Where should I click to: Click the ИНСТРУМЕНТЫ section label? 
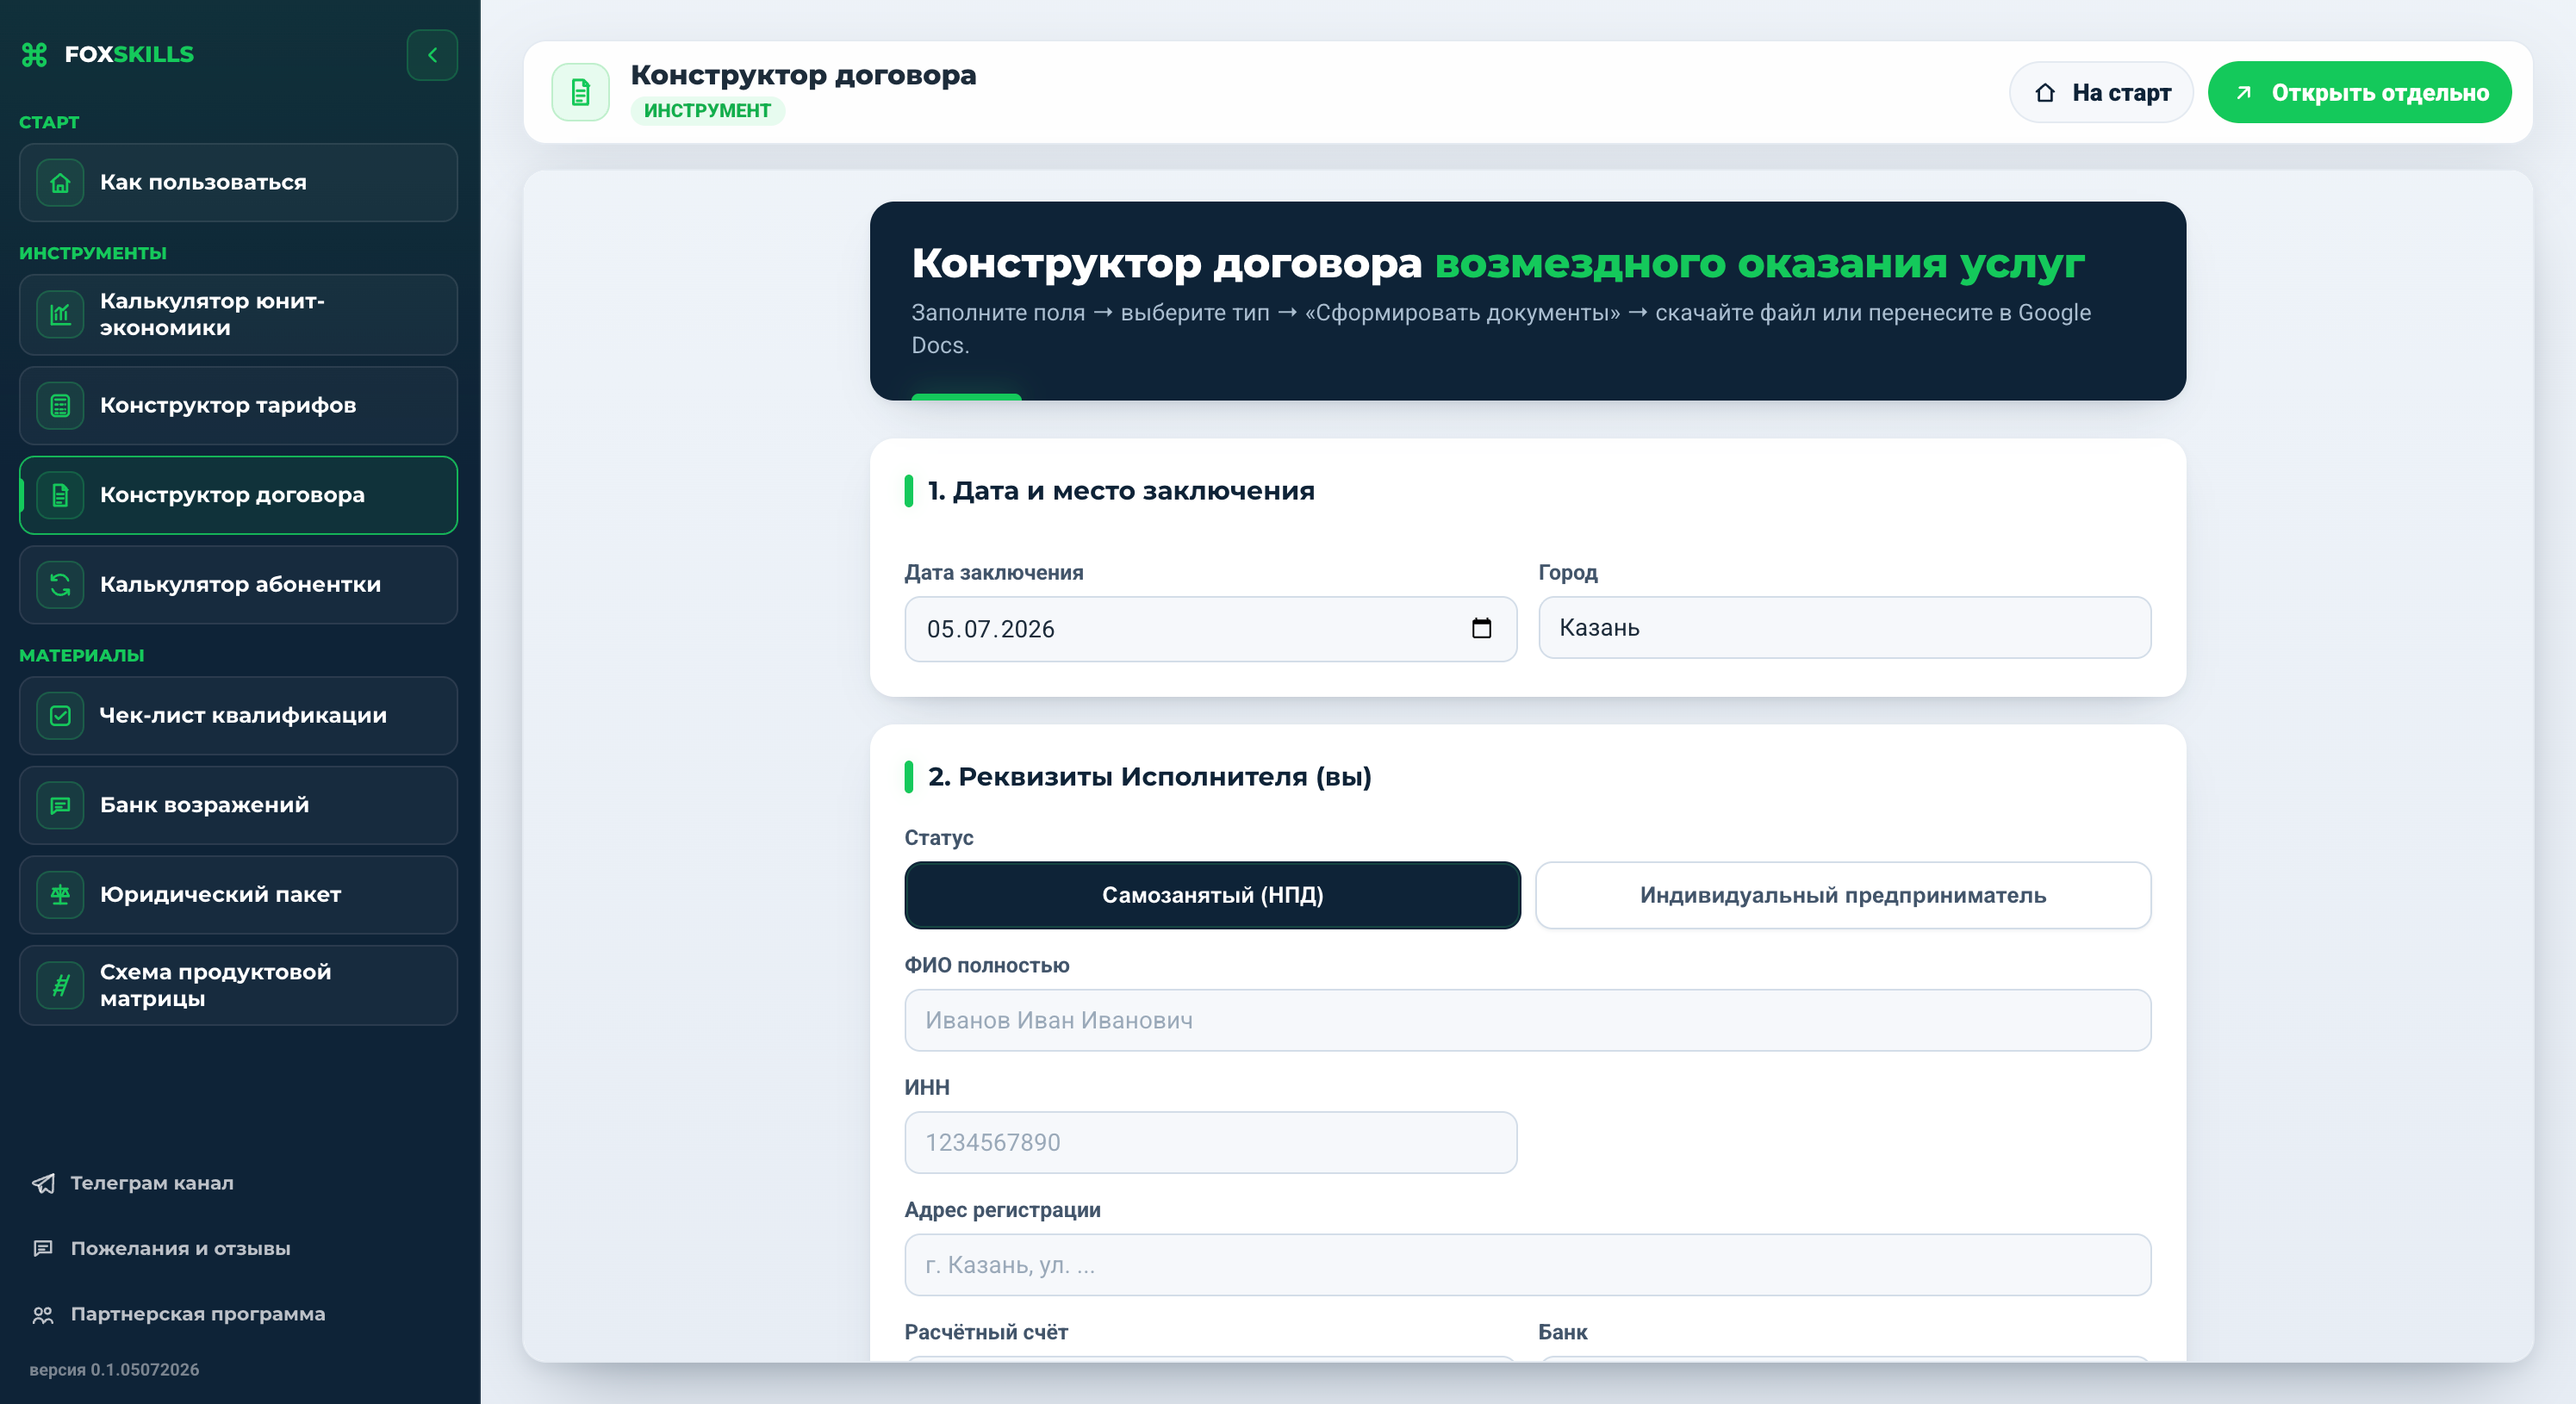coord(93,253)
